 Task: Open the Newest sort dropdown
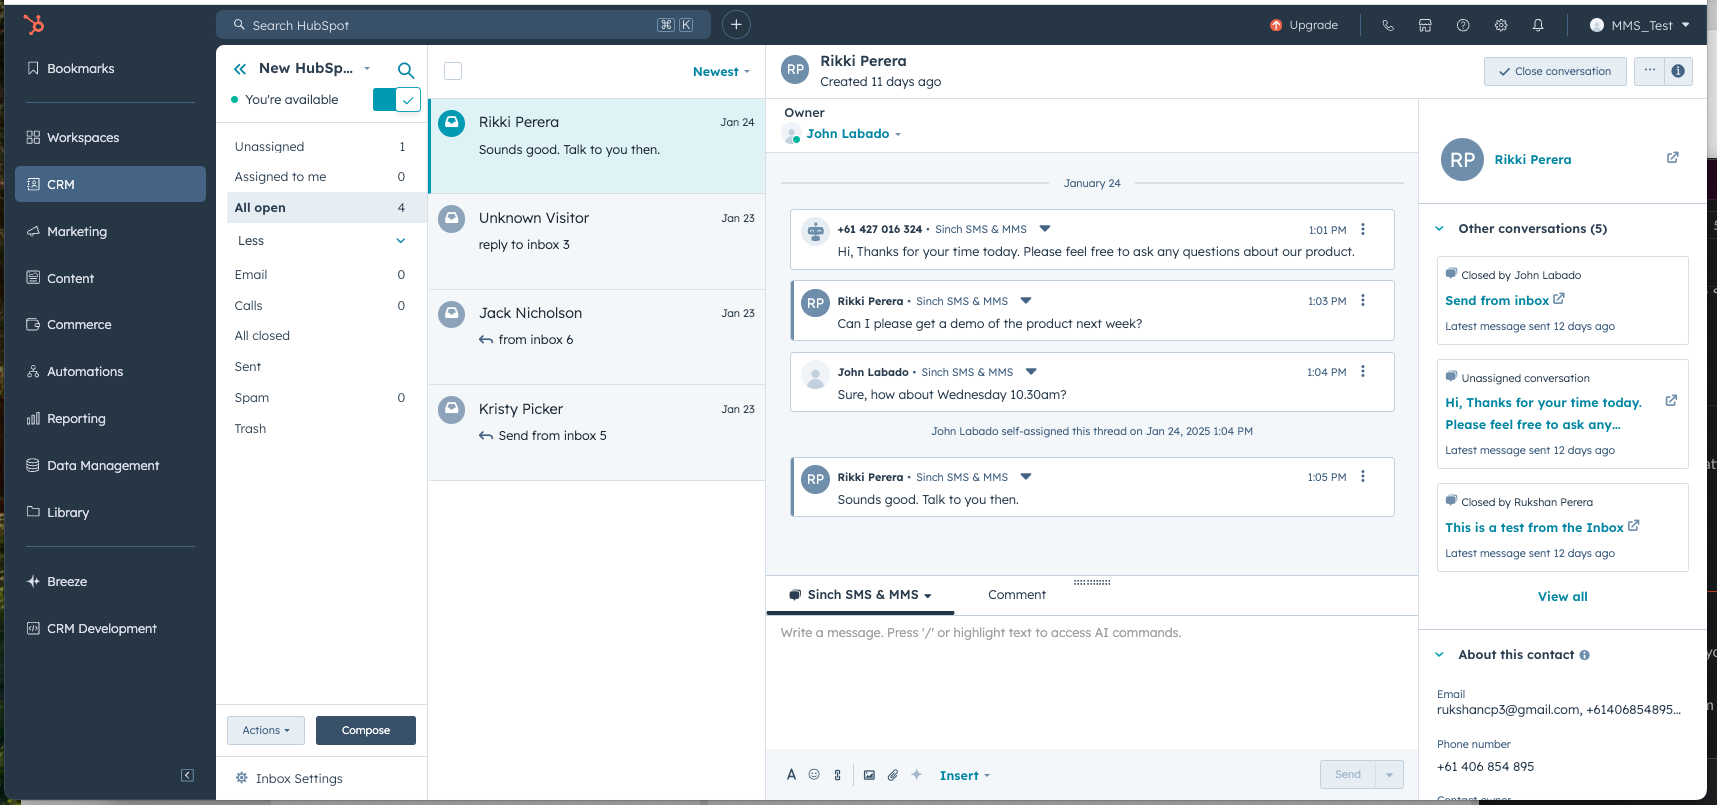721,72
